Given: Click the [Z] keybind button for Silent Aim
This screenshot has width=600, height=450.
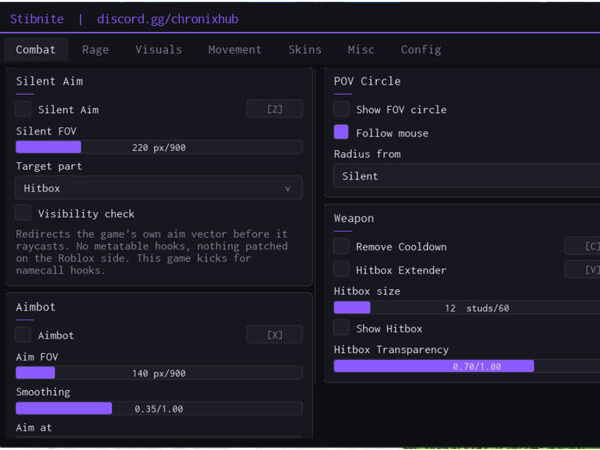Looking at the screenshot, I should (275, 109).
